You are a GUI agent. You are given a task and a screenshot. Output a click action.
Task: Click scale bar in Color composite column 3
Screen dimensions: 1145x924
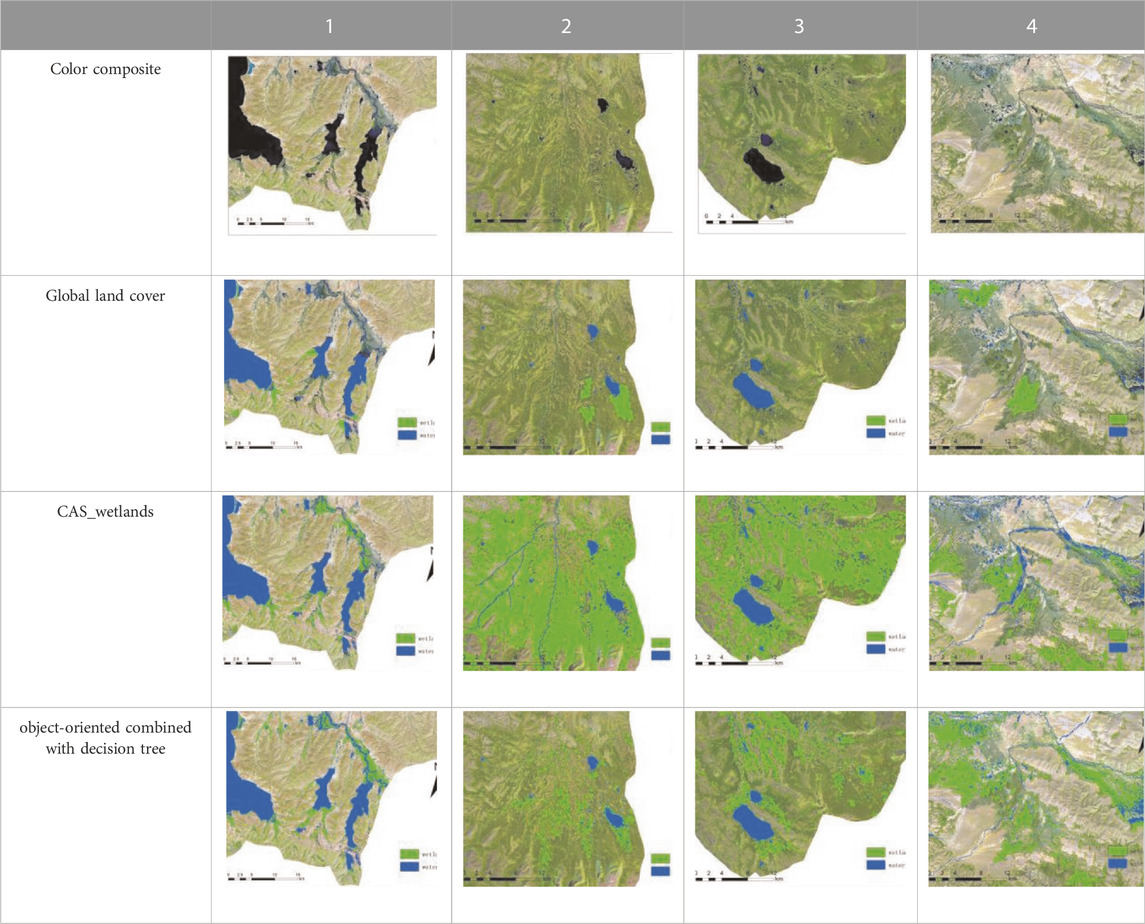pos(750,219)
